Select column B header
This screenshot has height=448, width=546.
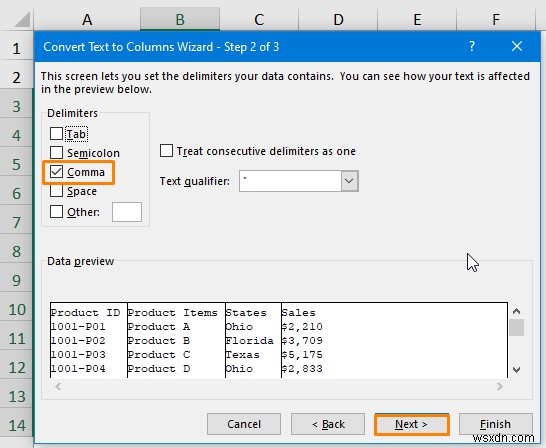click(x=180, y=19)
